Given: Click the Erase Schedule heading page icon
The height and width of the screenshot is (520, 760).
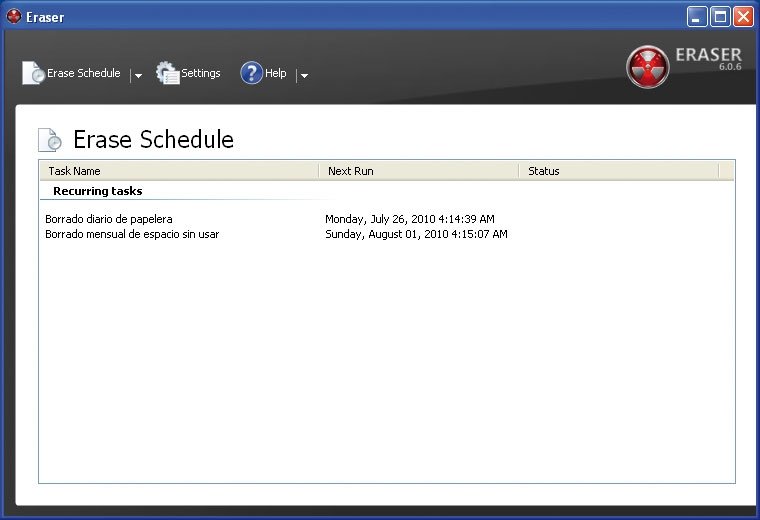Looking at the screenshot, I should click(x=50, y=140).
